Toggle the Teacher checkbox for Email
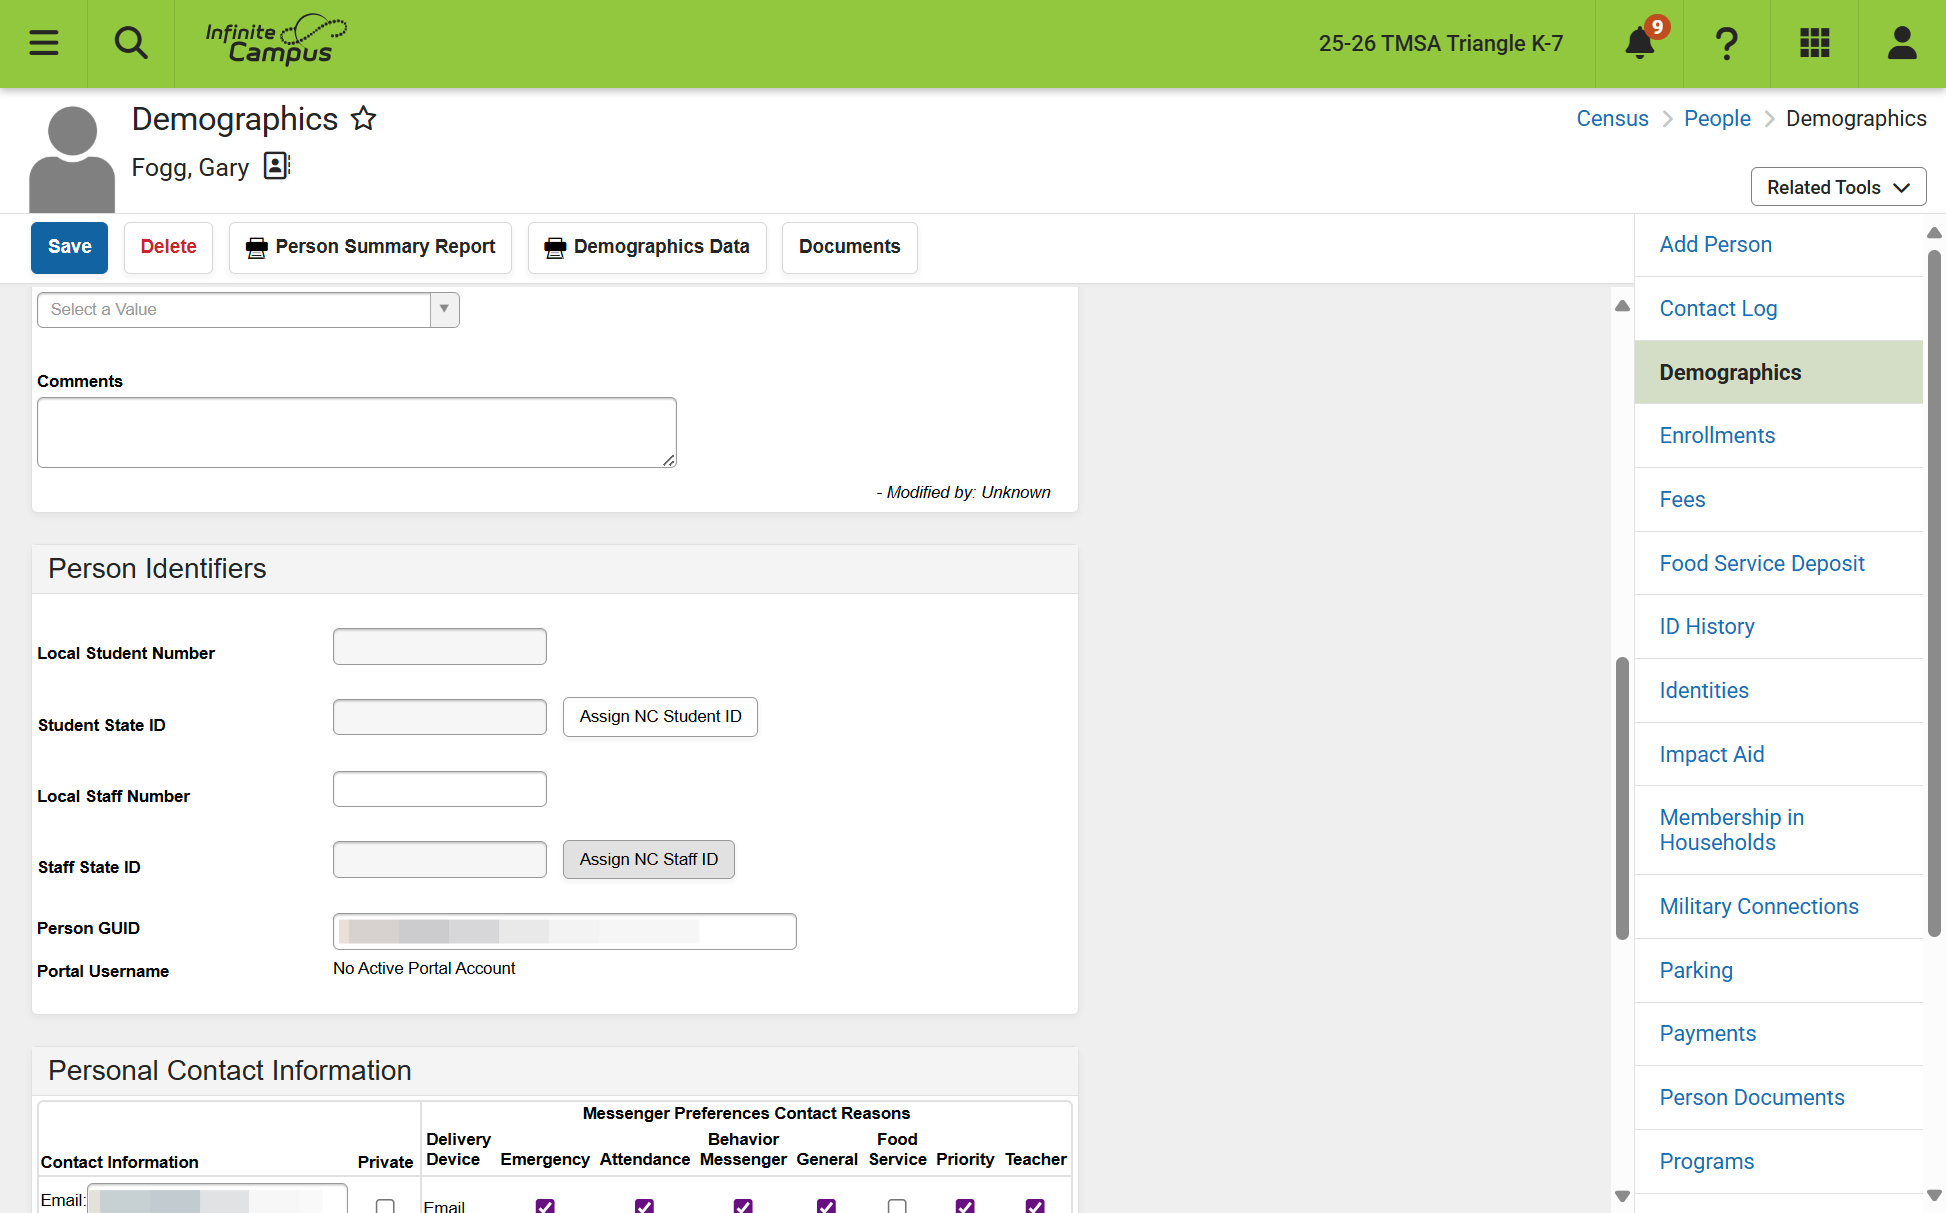 pos(1035,1205)
